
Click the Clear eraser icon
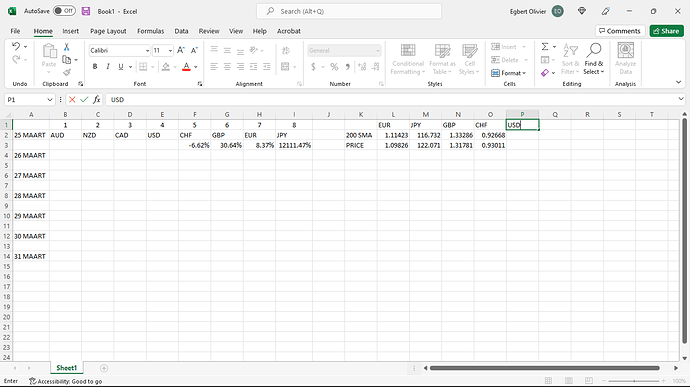[x=545, y=73]
